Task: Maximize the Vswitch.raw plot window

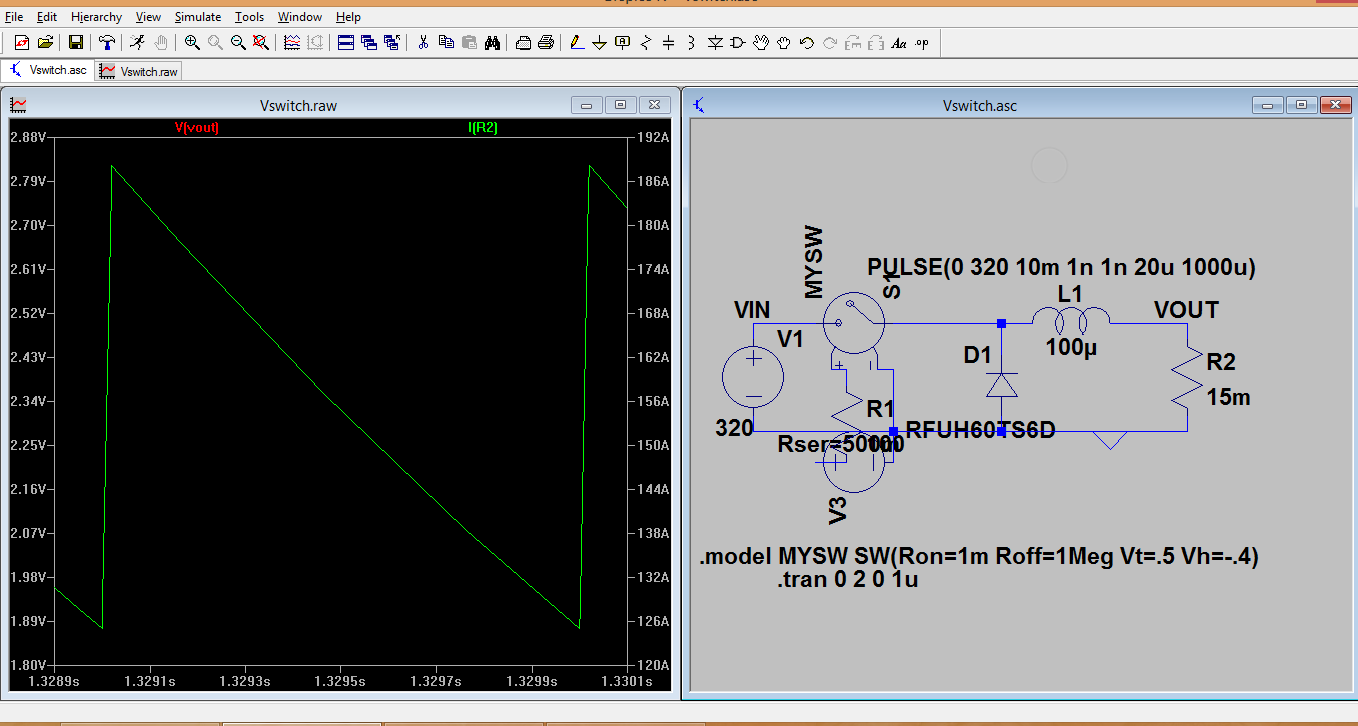Action: coord(620,105)
